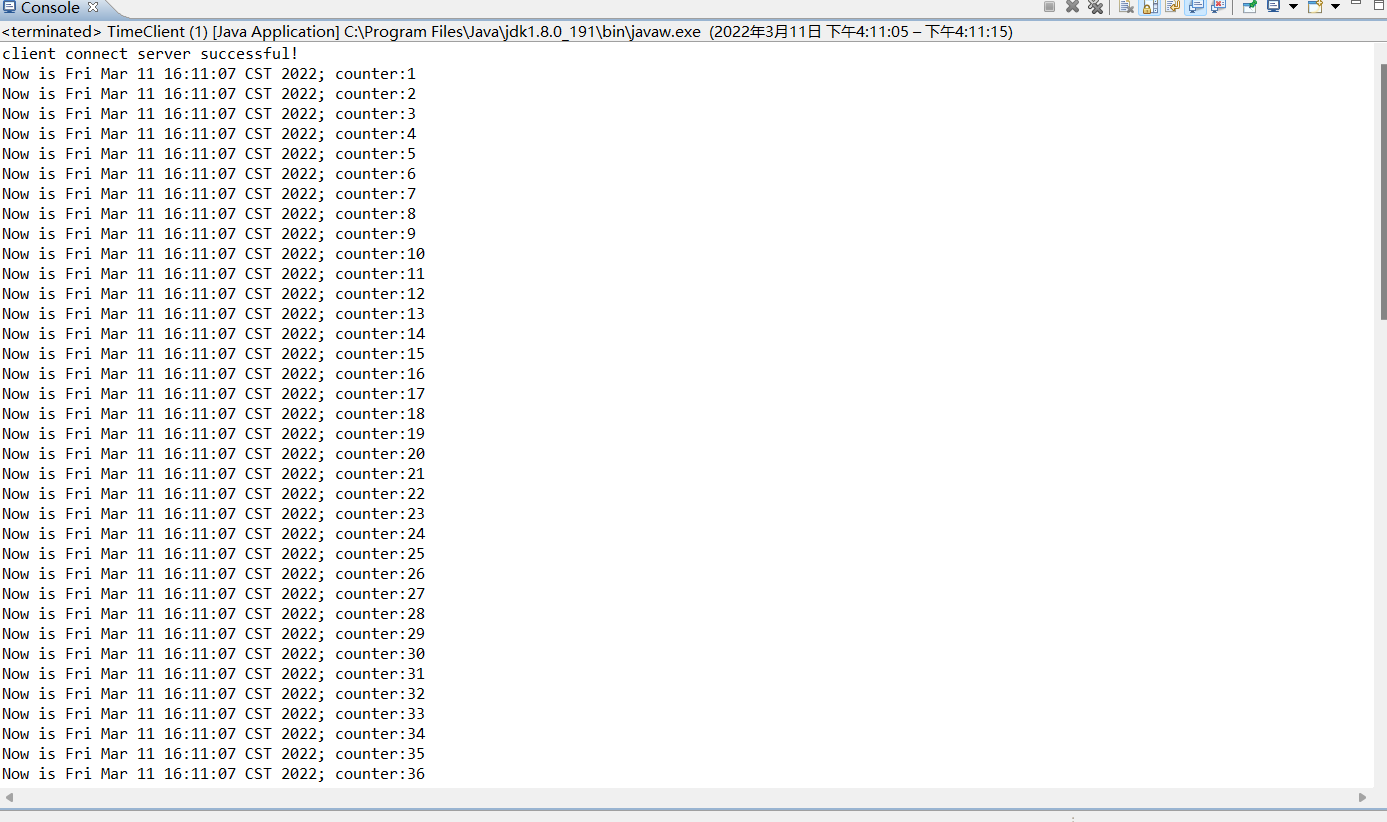Click the output line ending with counter:23

coord(213,514)
